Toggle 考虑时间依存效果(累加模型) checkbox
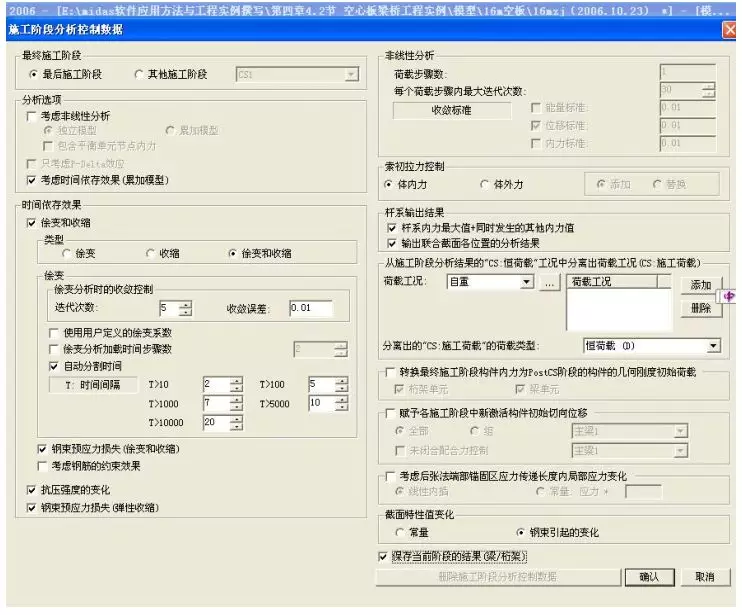 coord(32,180)
